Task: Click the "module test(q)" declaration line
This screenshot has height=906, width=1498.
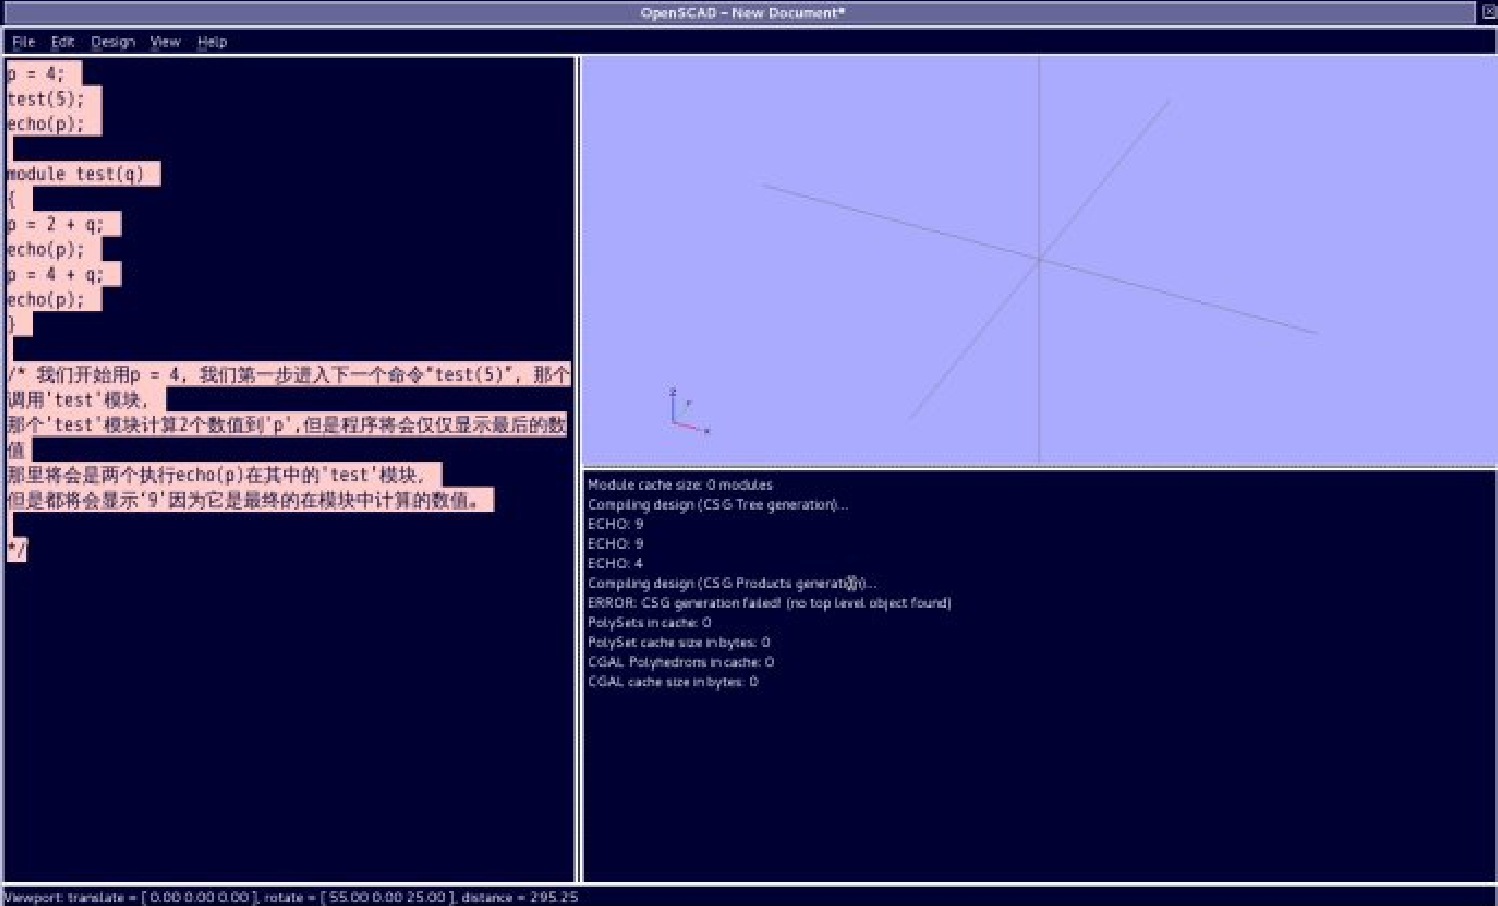Action: point(77,174)
